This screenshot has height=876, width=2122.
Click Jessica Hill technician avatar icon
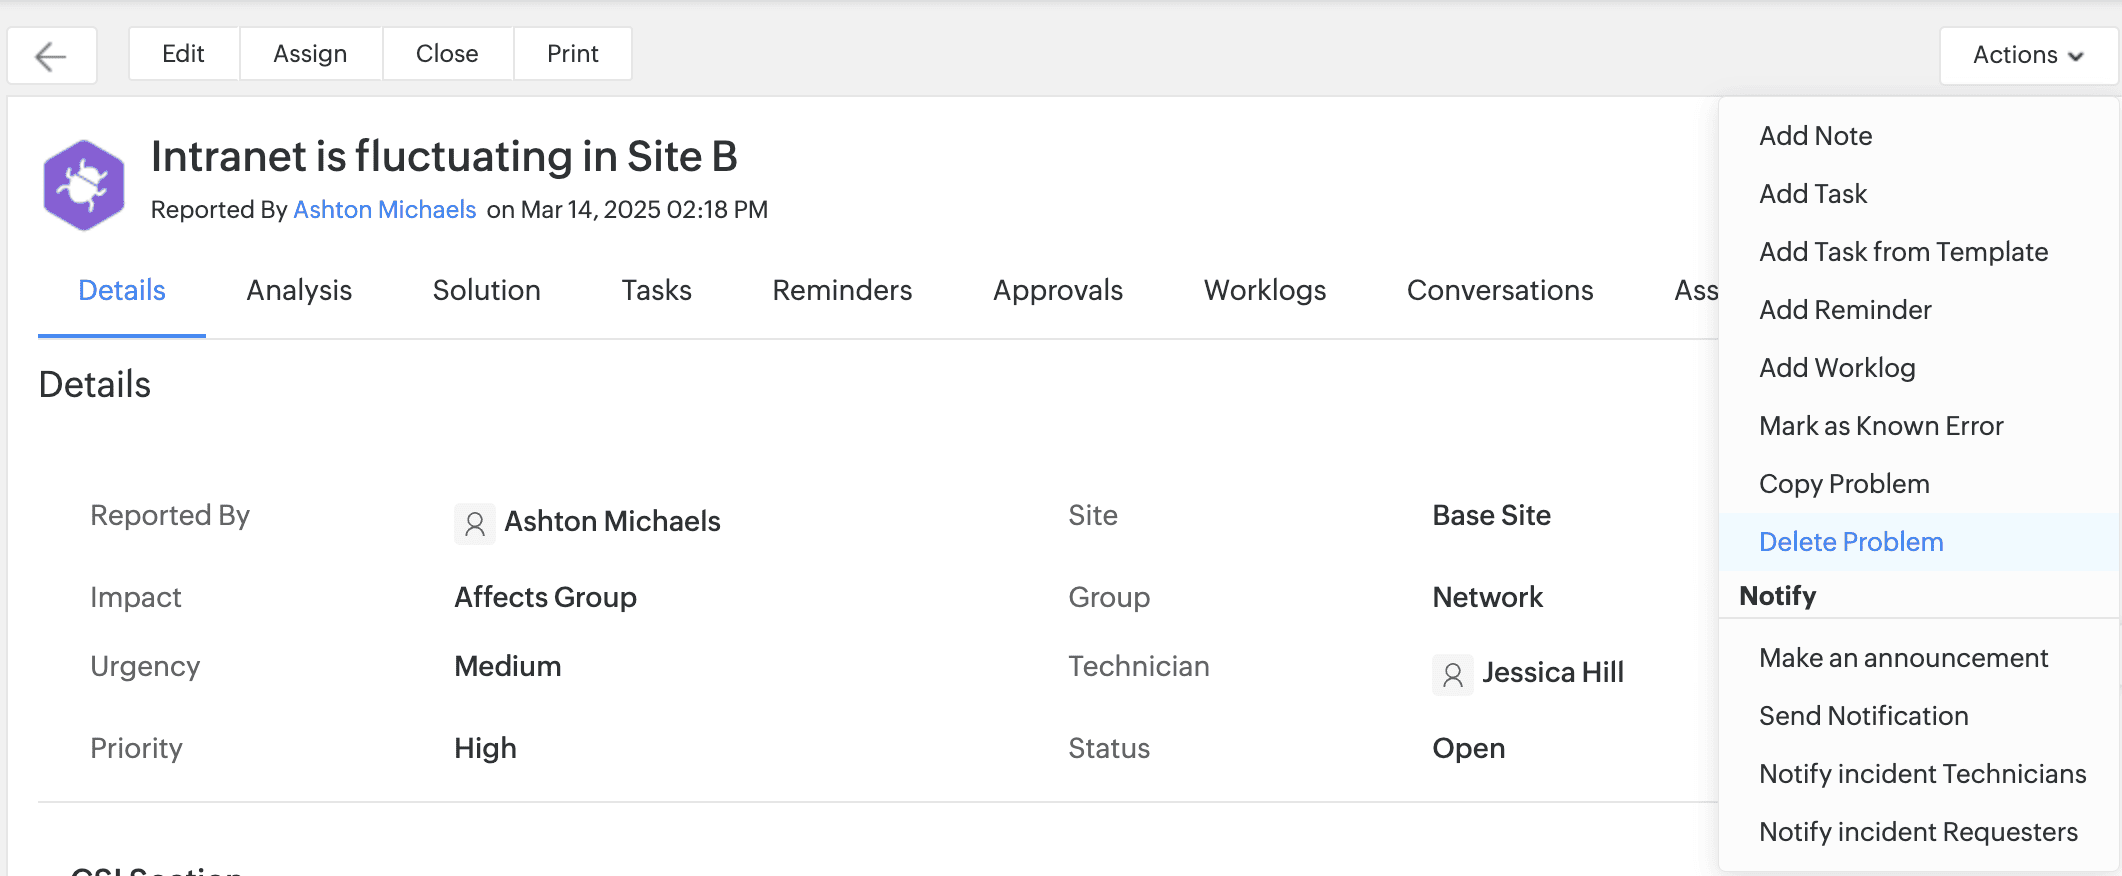[1453, 675]
